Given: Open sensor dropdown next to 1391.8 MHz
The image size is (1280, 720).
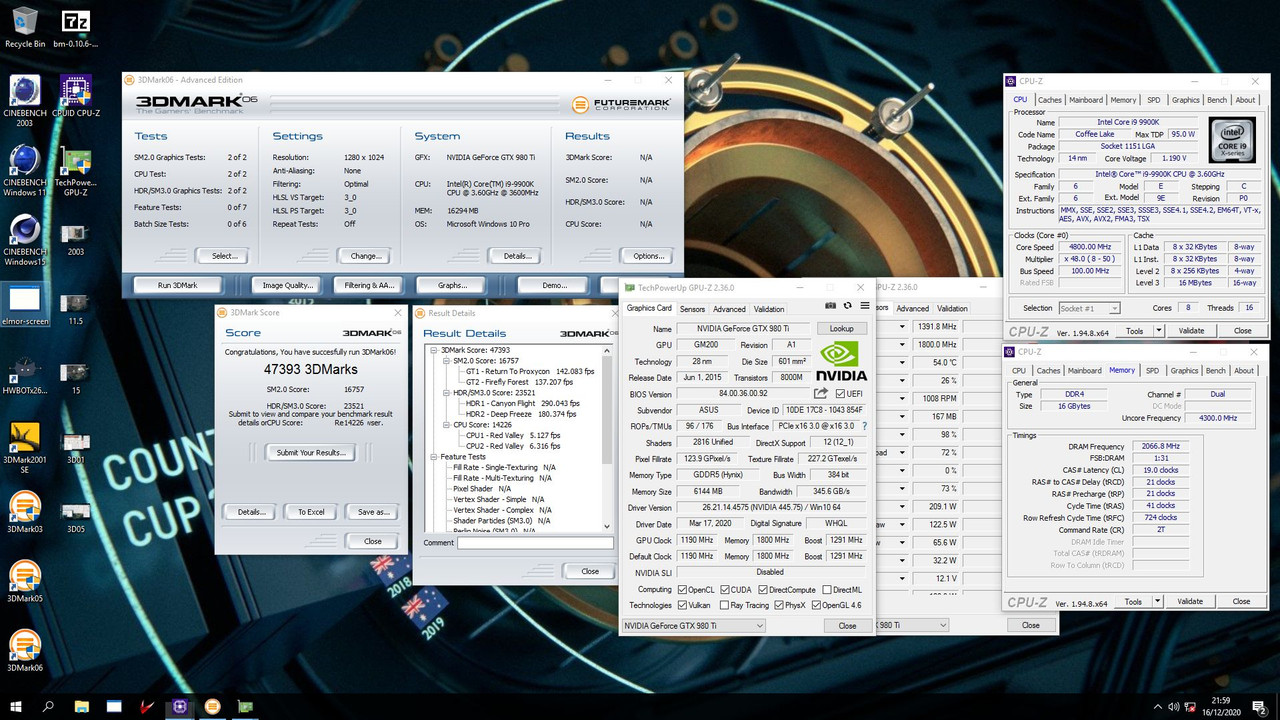Looking at the screenshot, I should (902, 327).
